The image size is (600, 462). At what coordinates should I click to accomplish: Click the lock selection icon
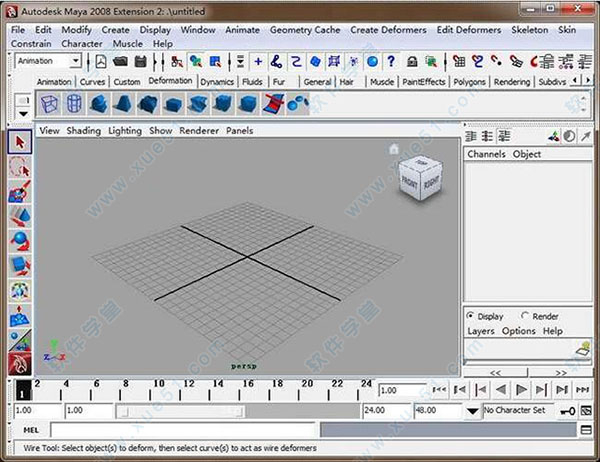412,61
